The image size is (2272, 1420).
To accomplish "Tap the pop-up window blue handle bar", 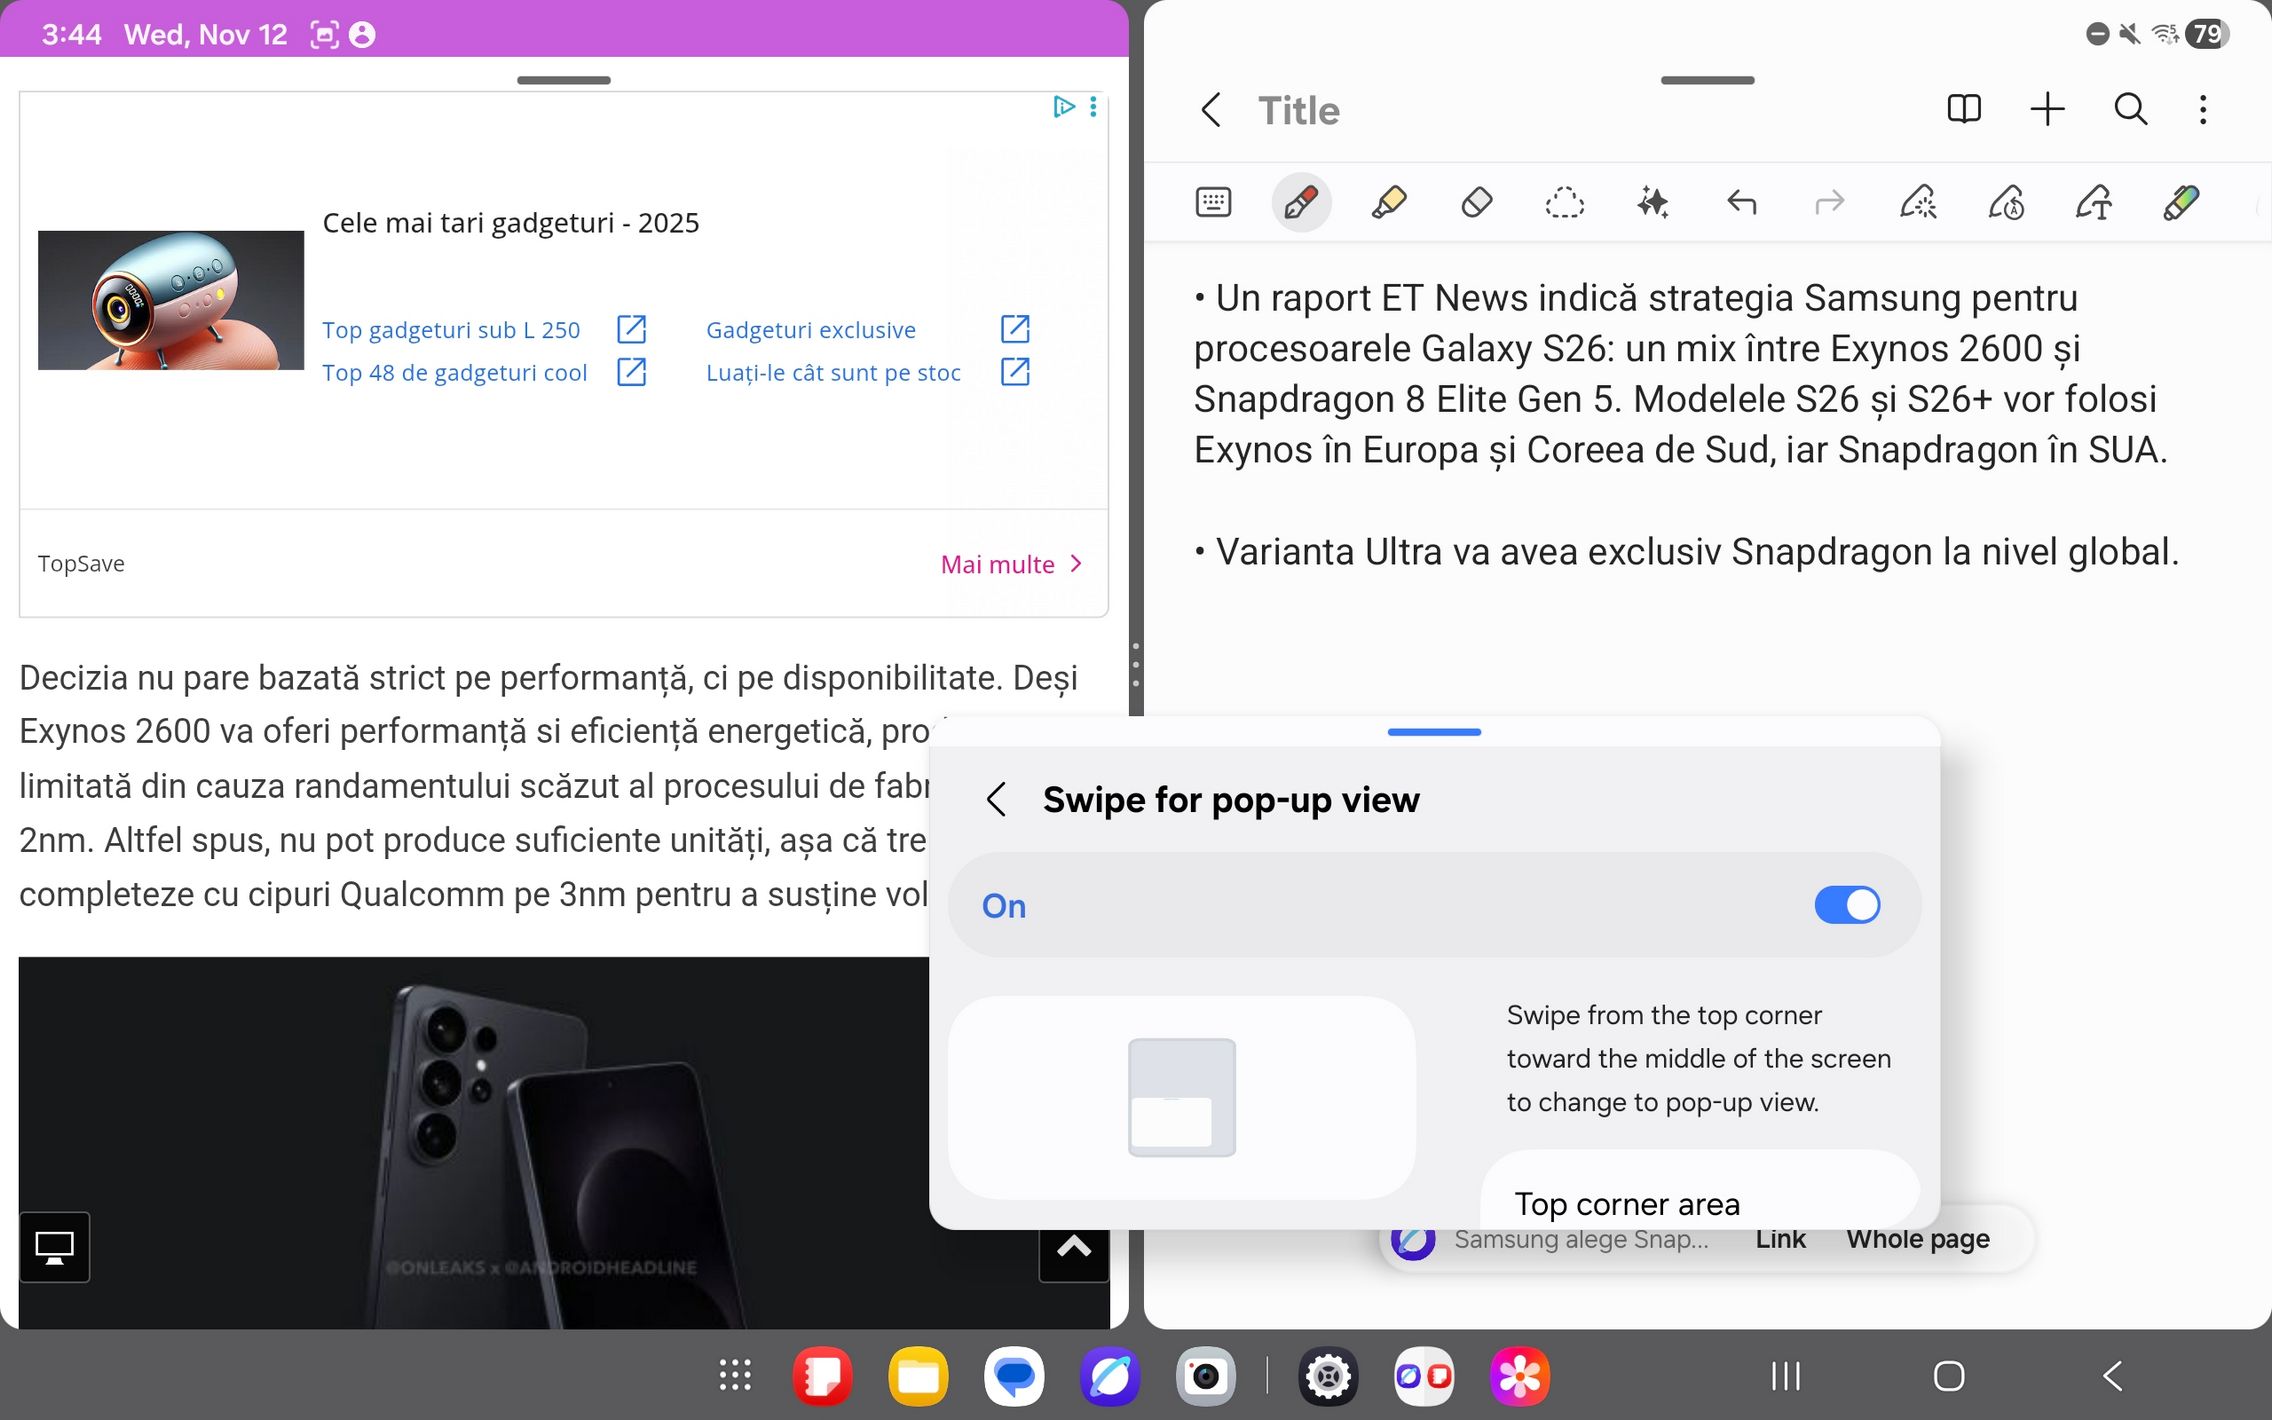I will tap(1434, 732).
